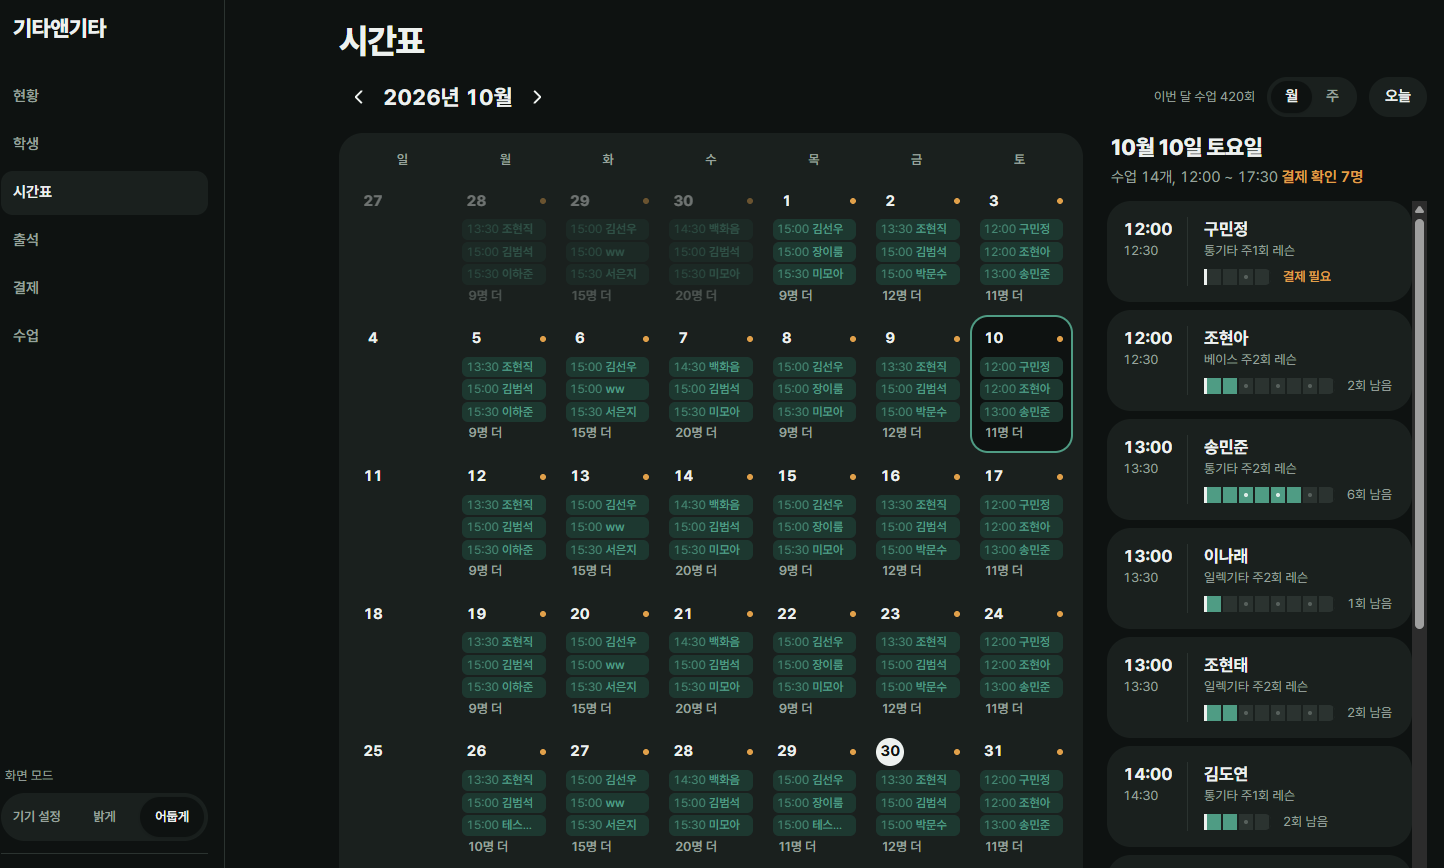Click 송민준 lesson progress bar
This screenshot has height=868, width=1444.
click(x=1268, y=495)
